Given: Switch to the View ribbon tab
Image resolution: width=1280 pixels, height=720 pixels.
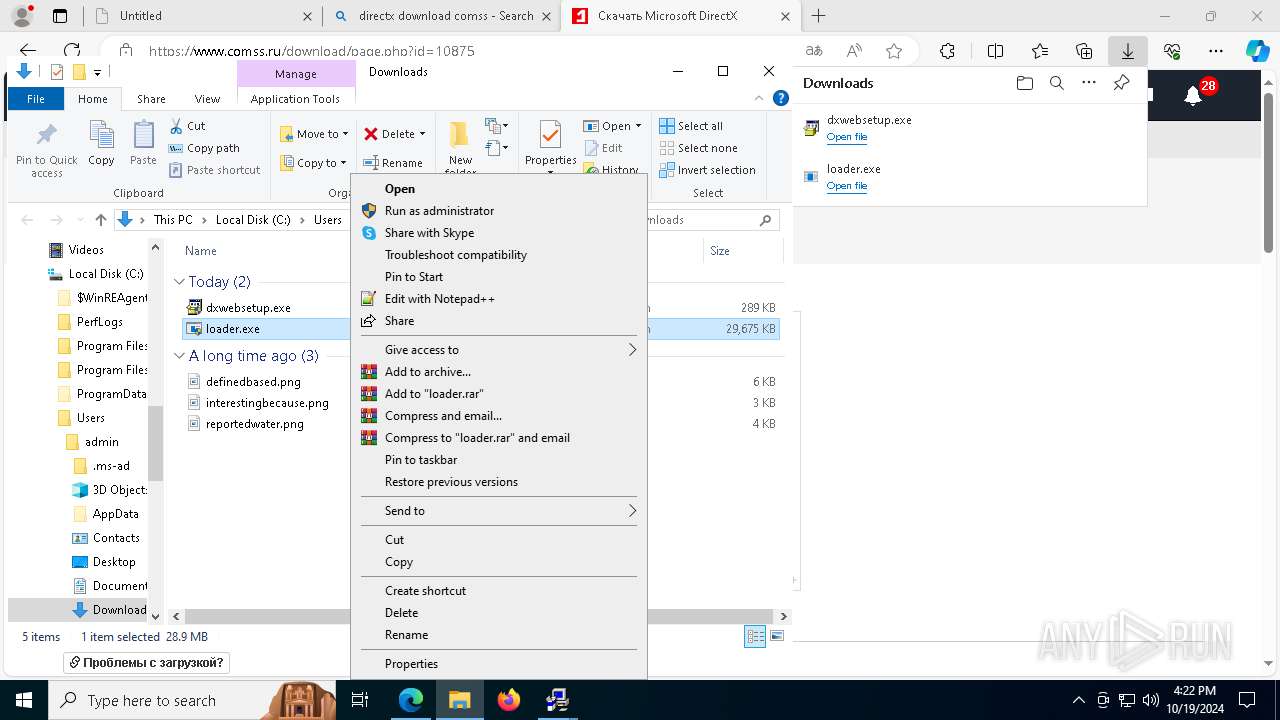Looking at the screenshot, I should click(x=207, y=99).
